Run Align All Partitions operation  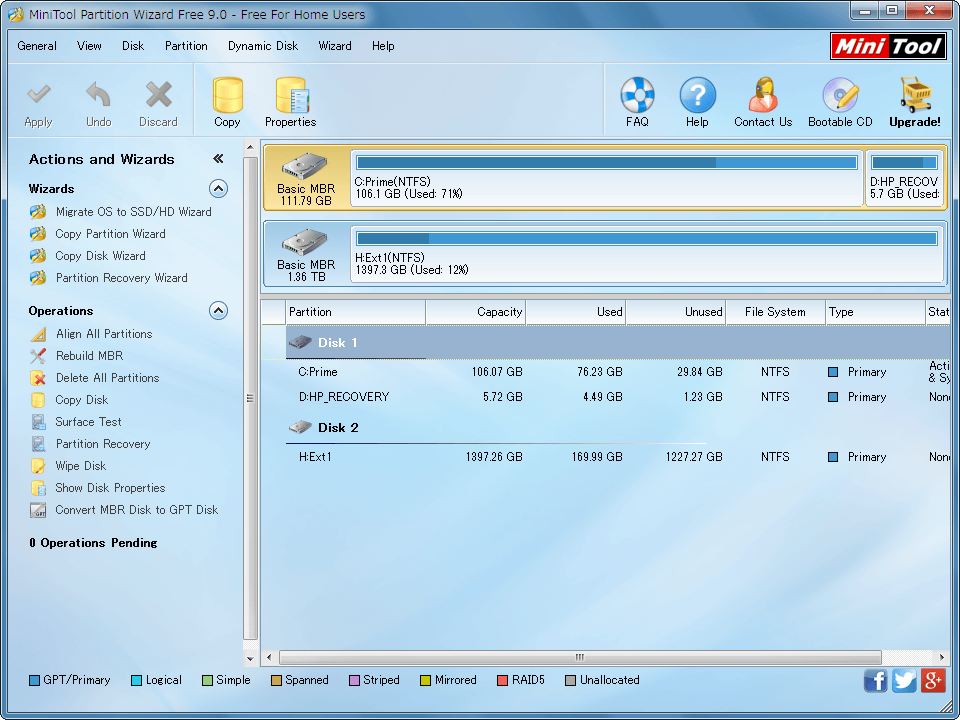click(x=104, y=334)
